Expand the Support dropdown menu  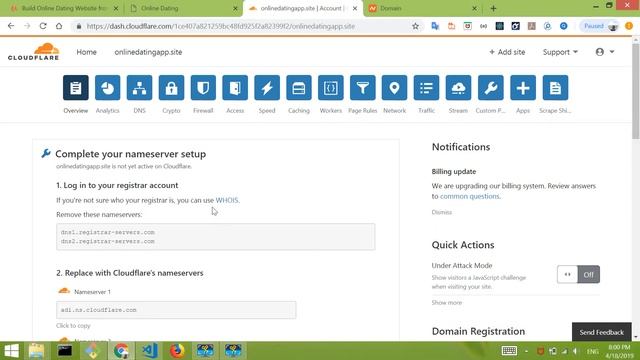pyautogui.click(x=560, y=52)
